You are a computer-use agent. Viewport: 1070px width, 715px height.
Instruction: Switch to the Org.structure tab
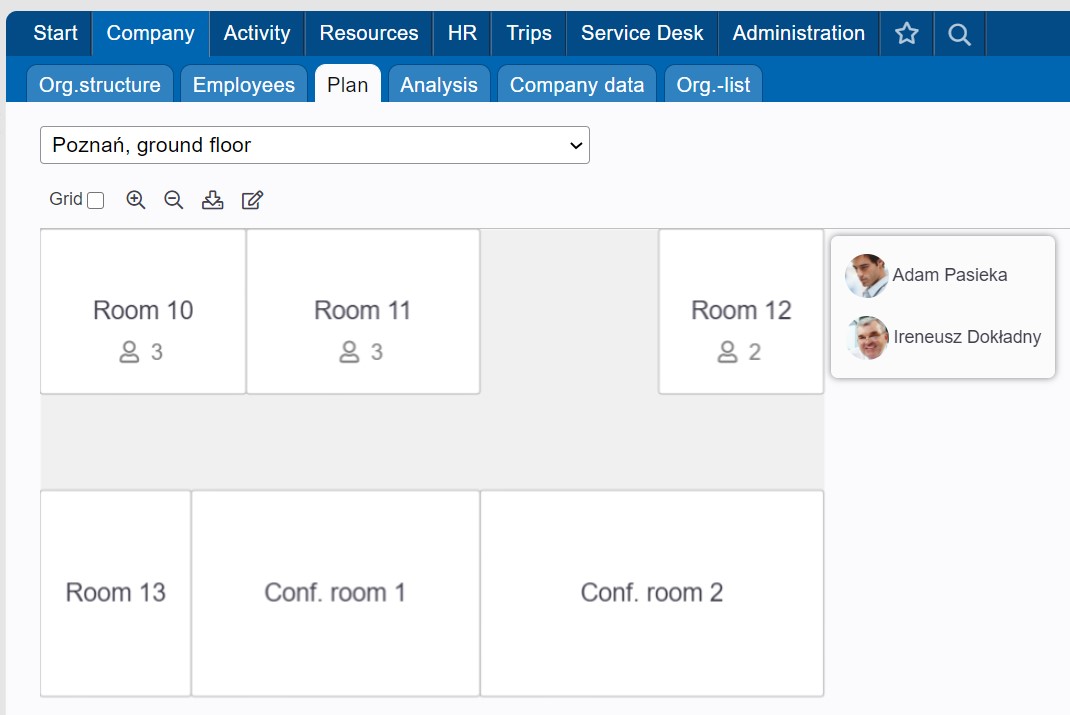coord(100,85)
